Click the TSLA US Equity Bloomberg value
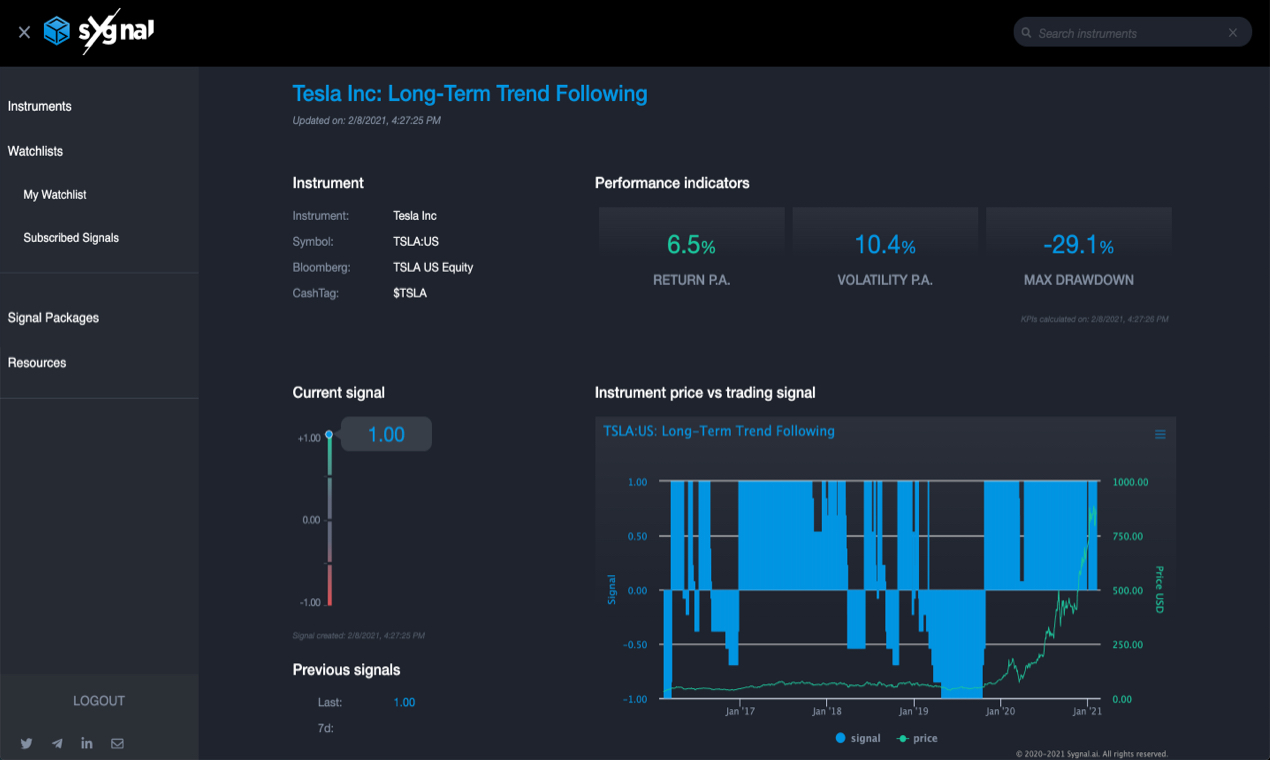1270x760 pixels. pyautogui.click(x=433, y=267)
